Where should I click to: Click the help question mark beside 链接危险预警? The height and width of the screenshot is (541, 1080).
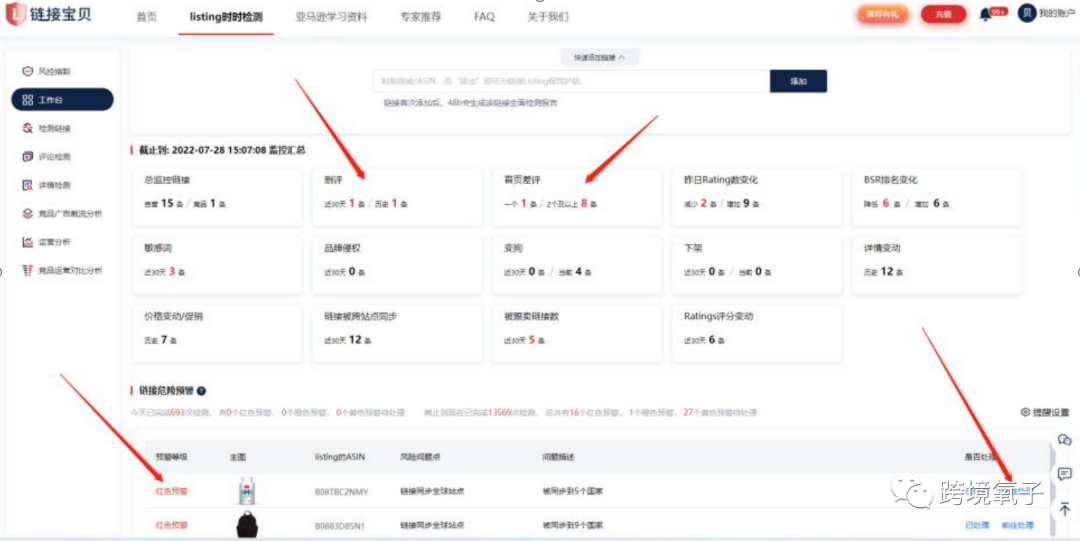pyautogui.click(x=201, y=391)
